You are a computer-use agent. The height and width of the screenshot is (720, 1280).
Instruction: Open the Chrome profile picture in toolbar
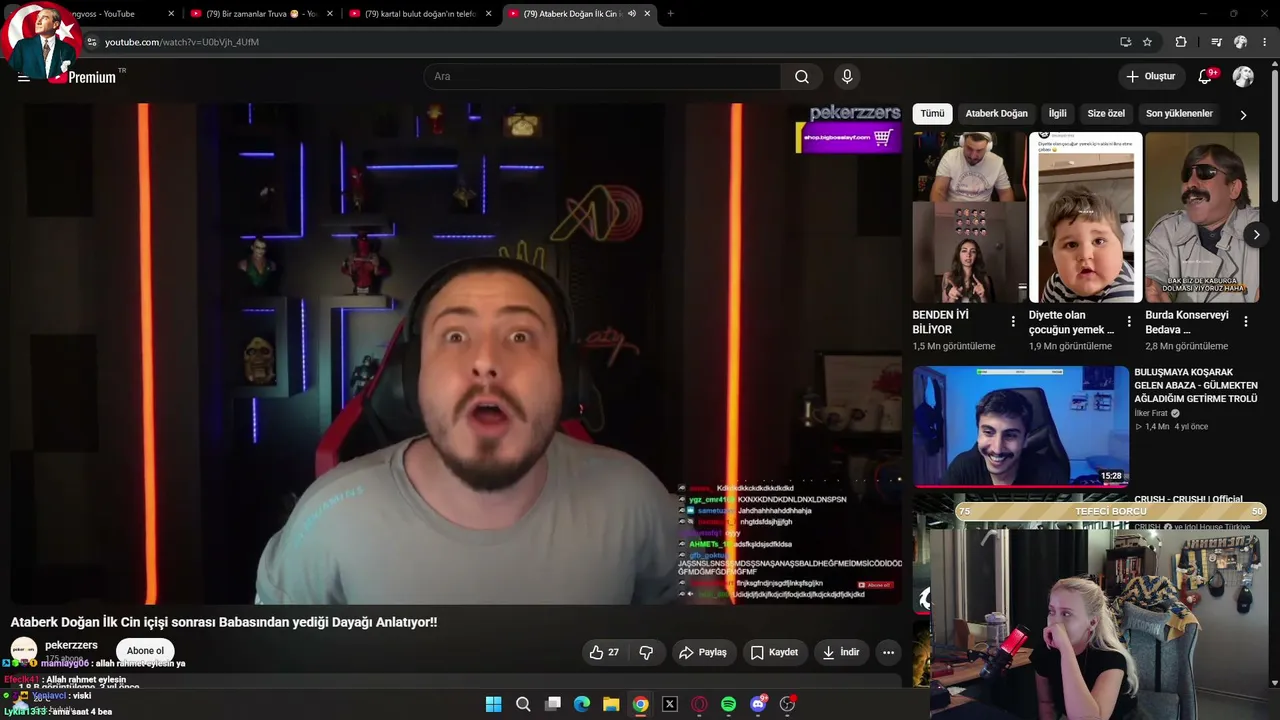click(1240, 42)
